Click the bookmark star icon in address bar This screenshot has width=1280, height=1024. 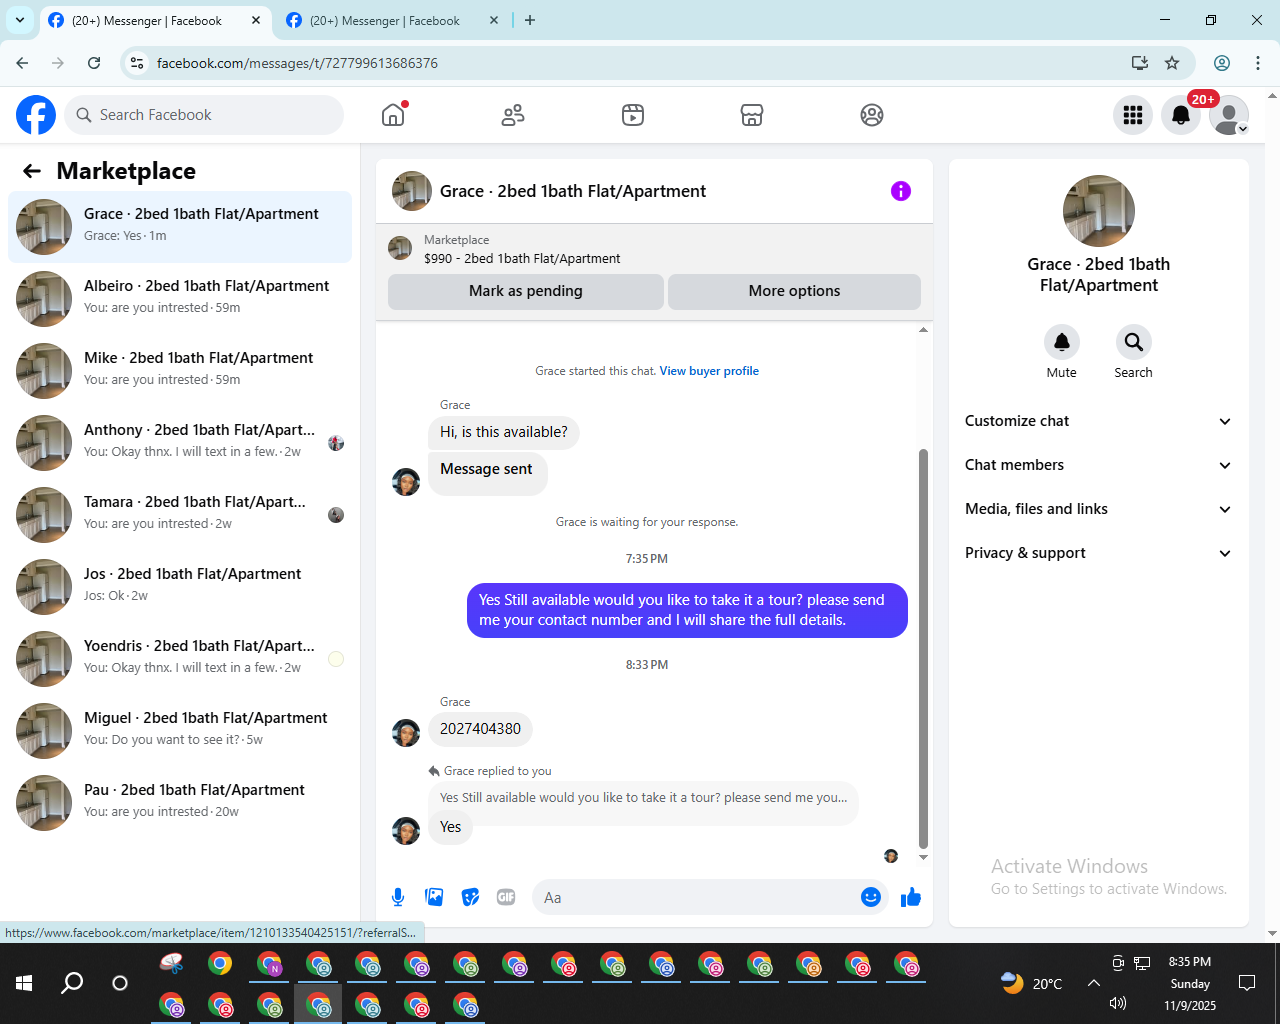coord(1172,63)
